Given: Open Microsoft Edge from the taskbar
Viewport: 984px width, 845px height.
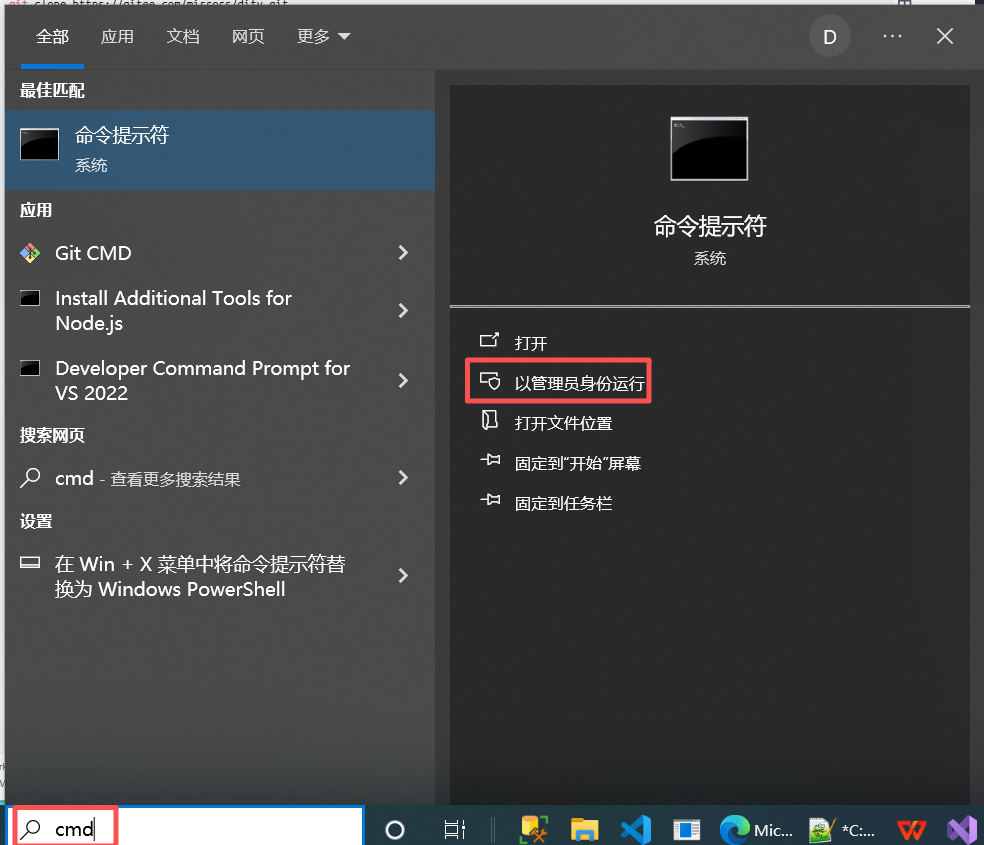Looking at the screenshot, I should pos(756,830).
